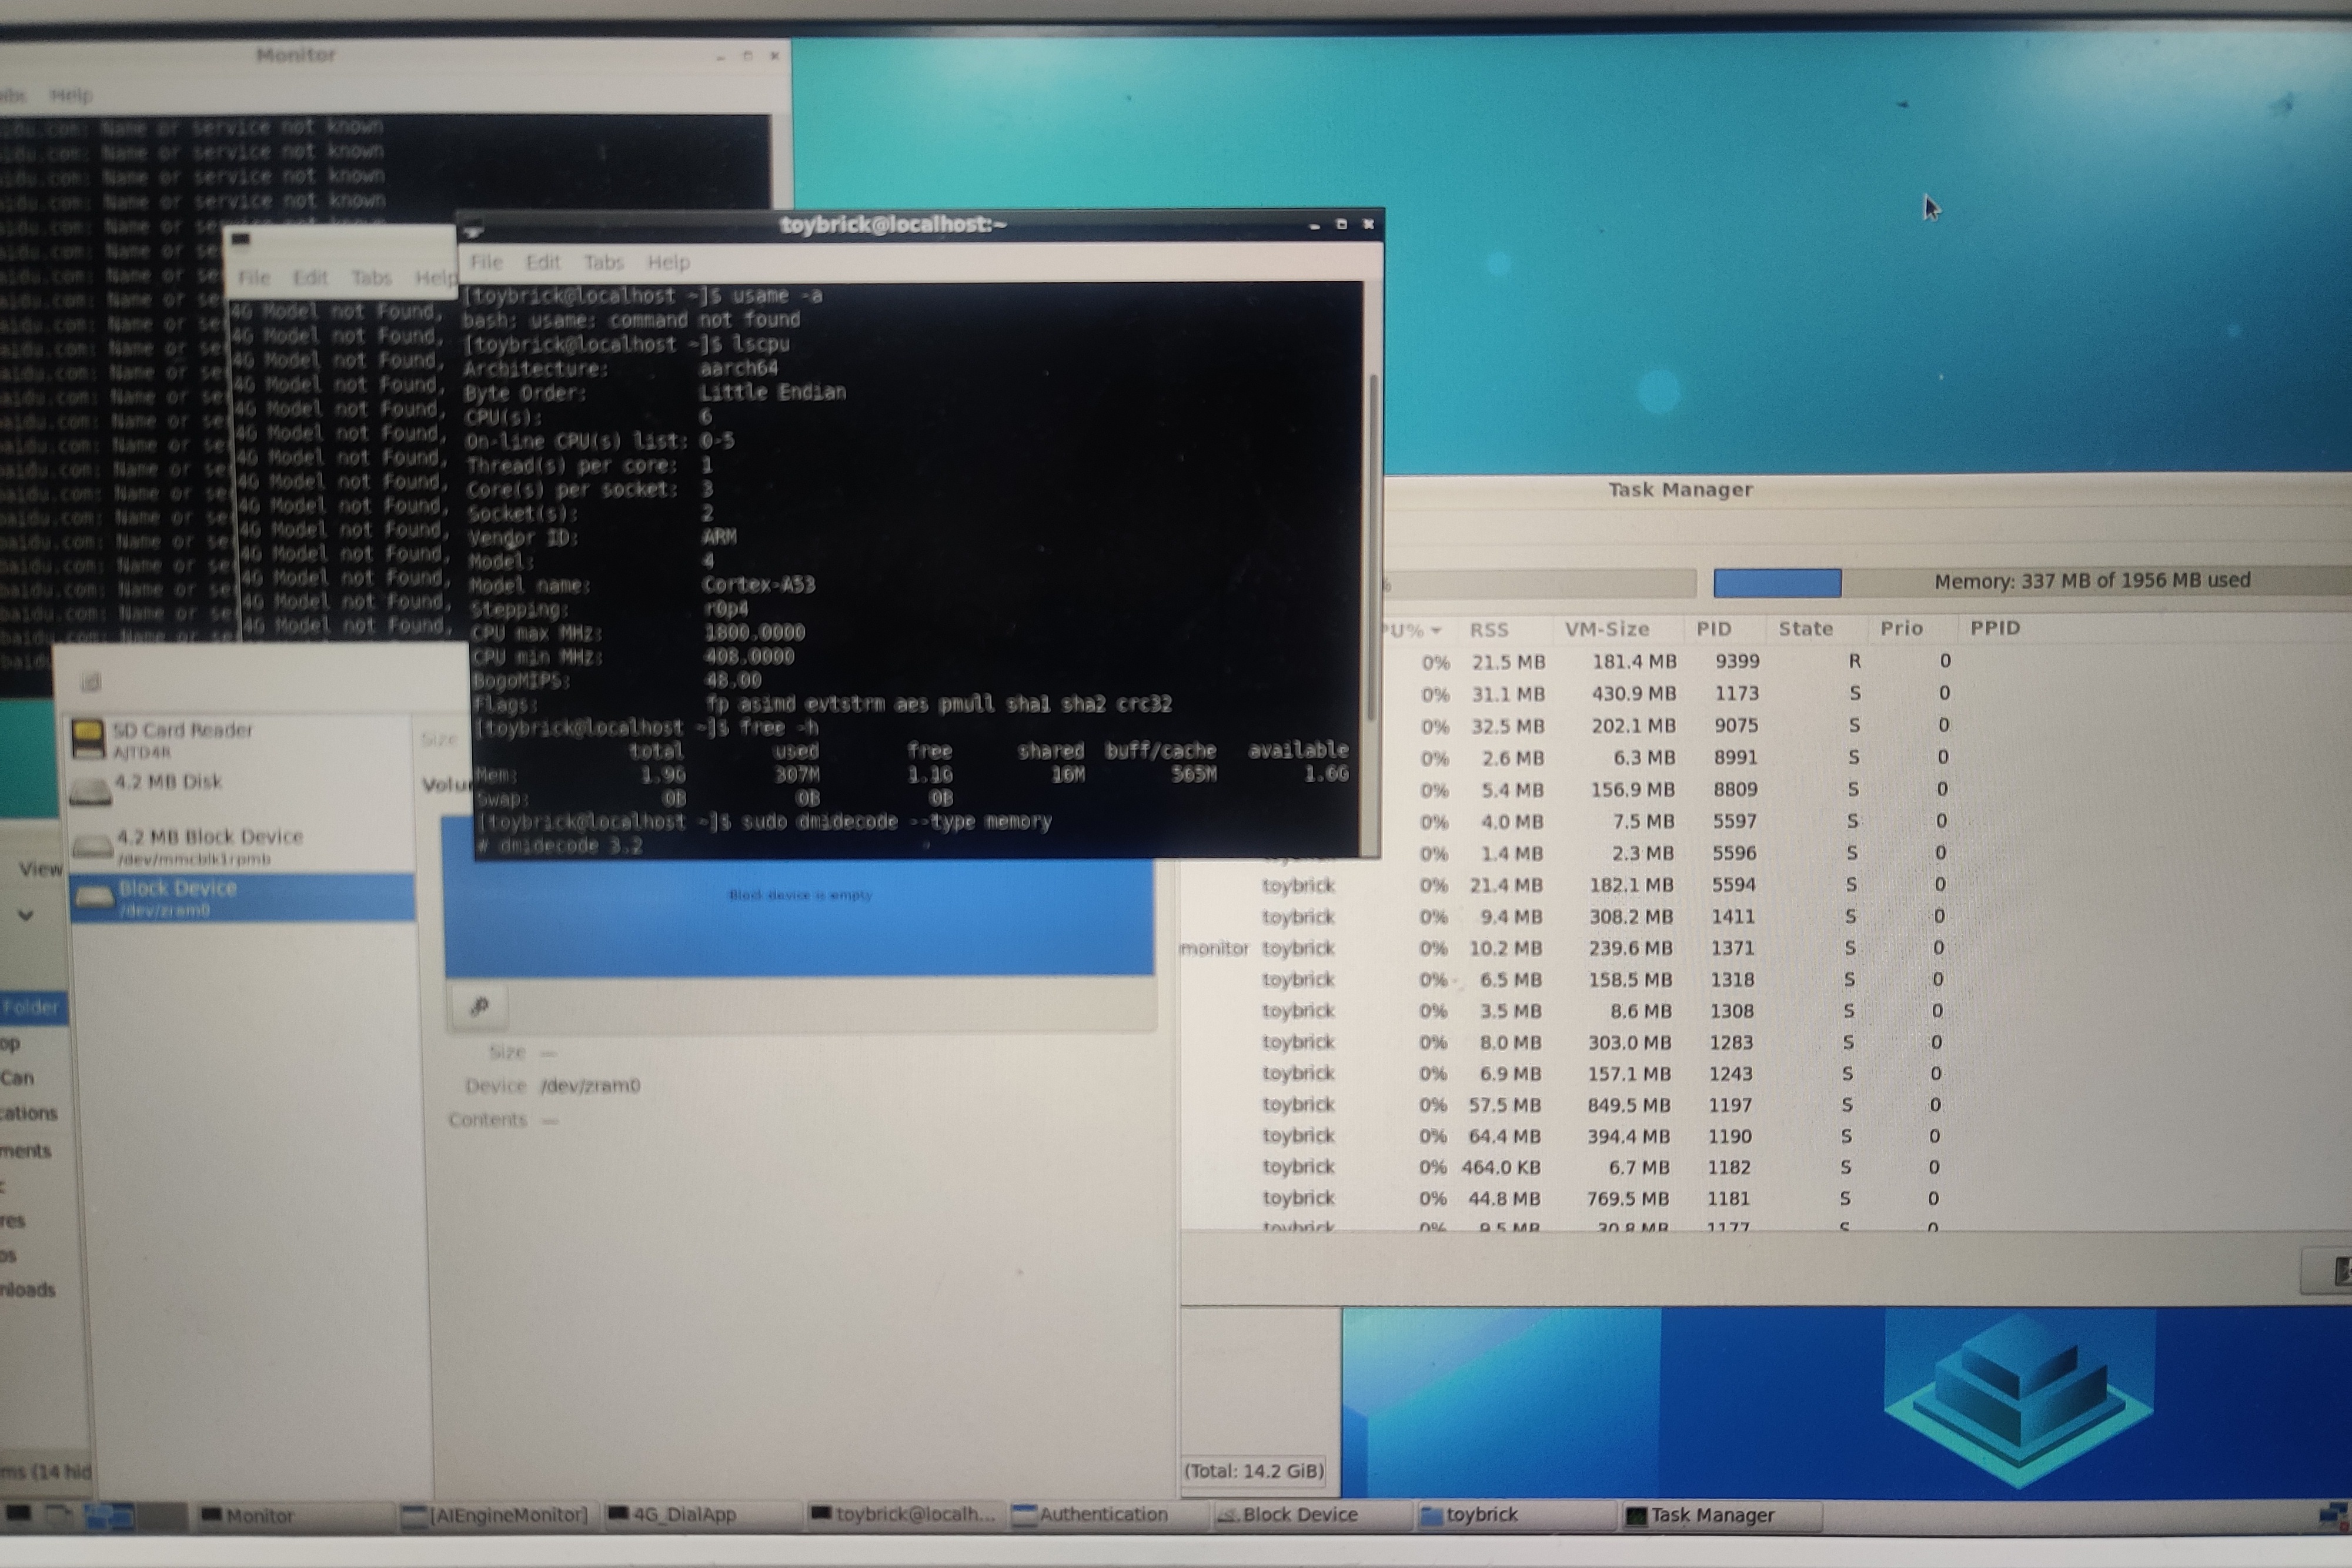The width and height of the screenshot is (2352, 1568).
Task: Sort task list by VM-Size column
Action: (x=1606, y=629)
